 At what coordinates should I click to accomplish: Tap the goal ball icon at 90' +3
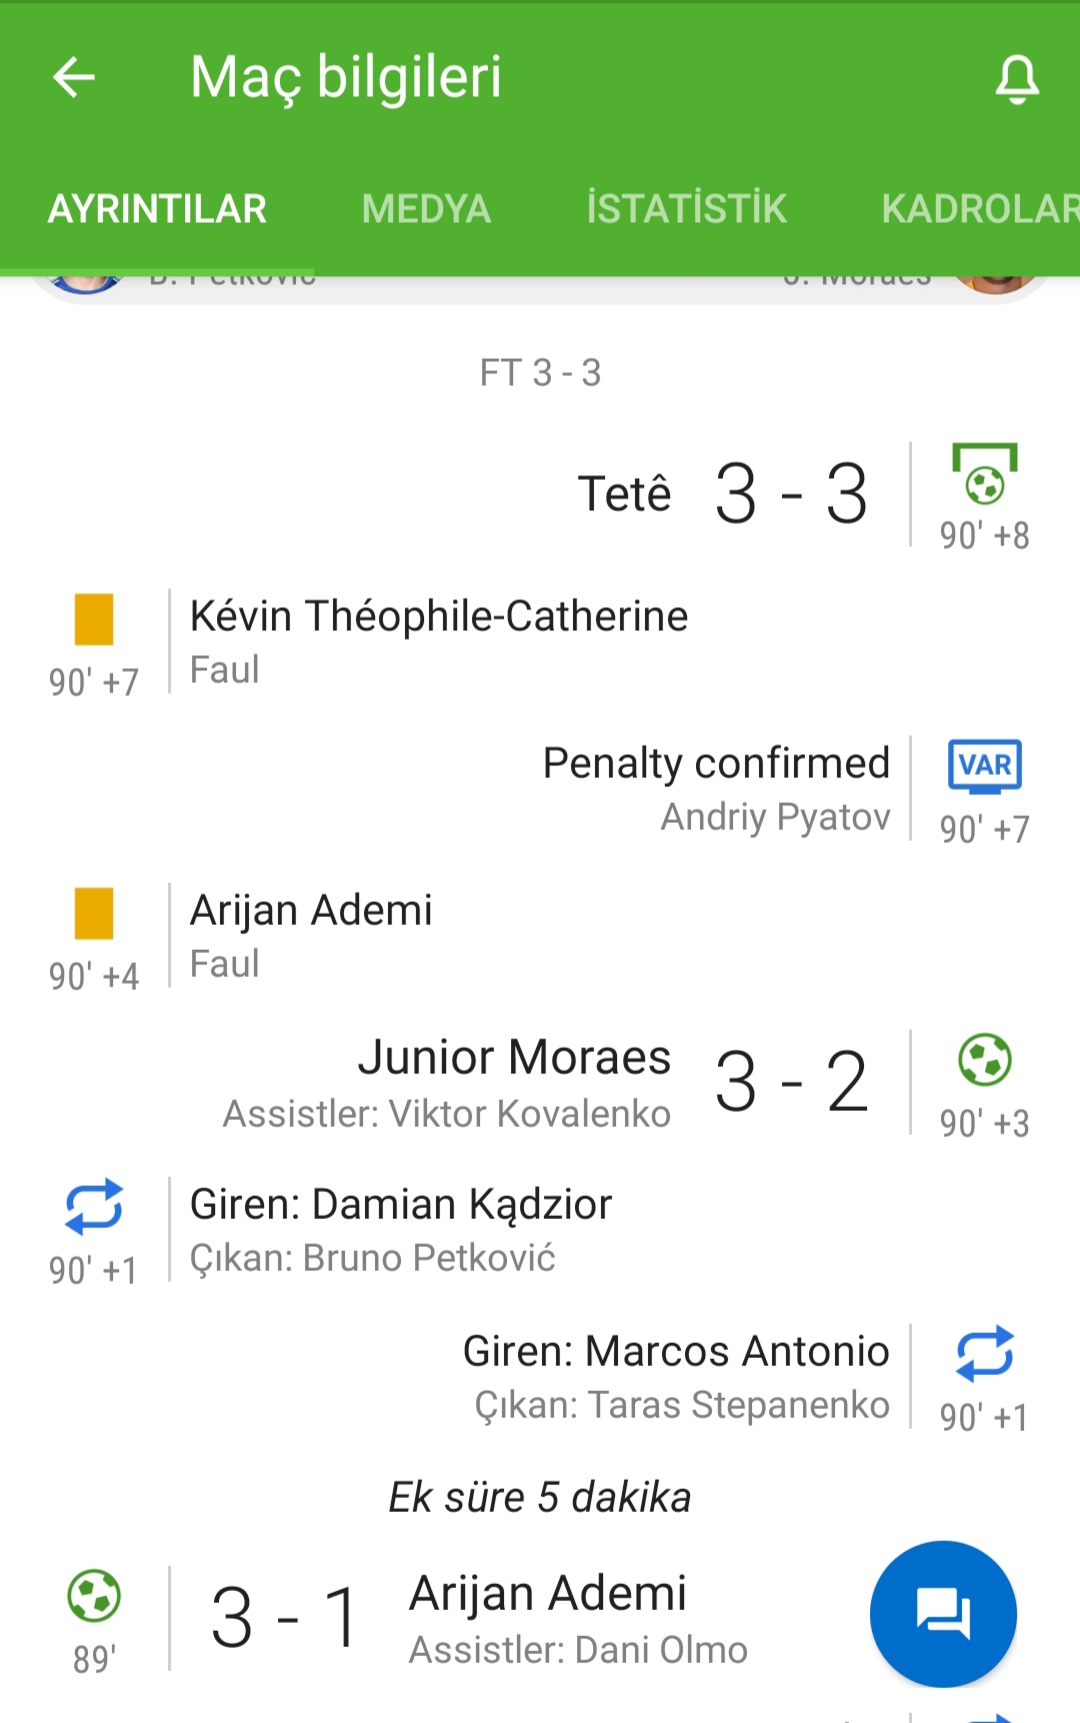(x=985, y=1060)
